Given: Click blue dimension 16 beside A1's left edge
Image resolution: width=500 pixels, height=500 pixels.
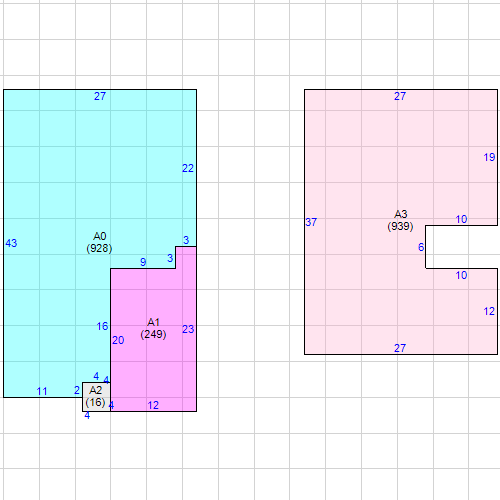Looking at the screenshot, I should pyautogui.click(x=102, y=326).
